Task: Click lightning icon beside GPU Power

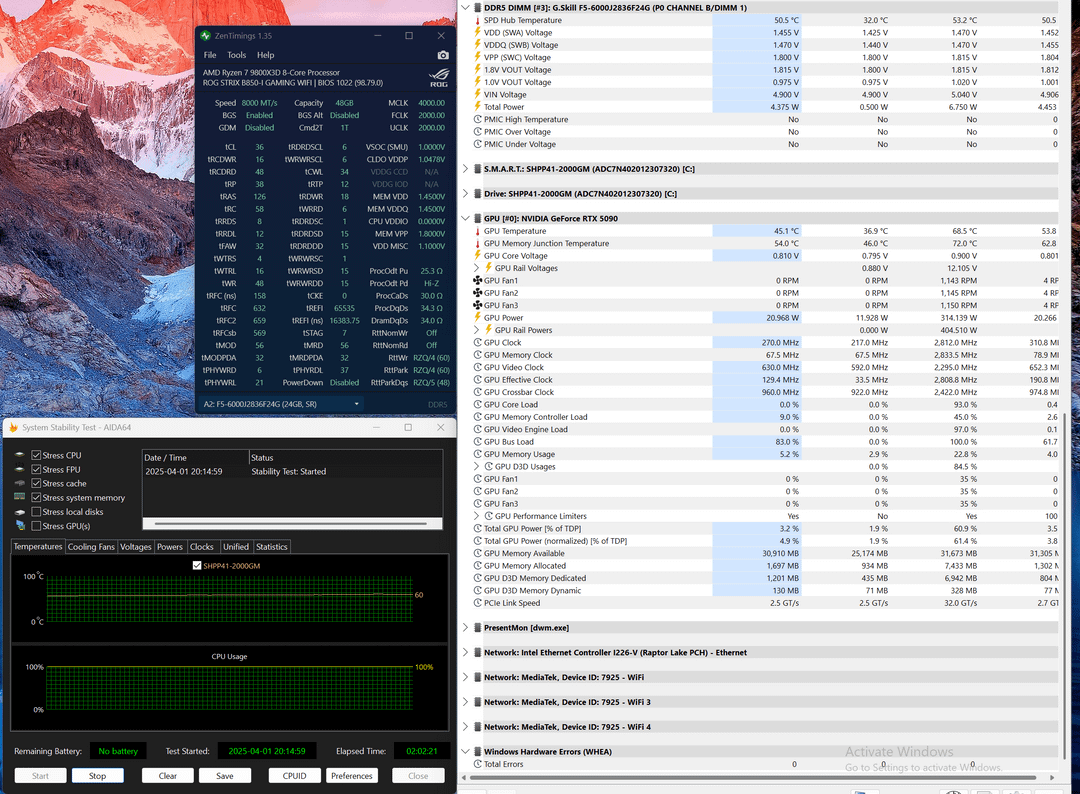Action: 477,318
